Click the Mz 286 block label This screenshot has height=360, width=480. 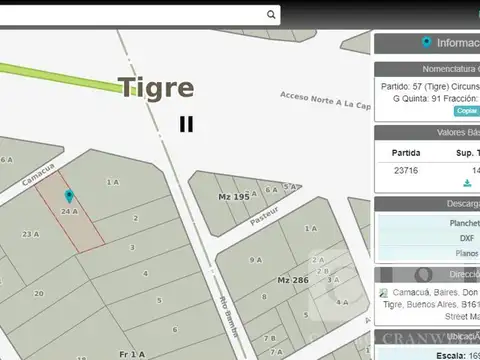click(x=293, y=280)
